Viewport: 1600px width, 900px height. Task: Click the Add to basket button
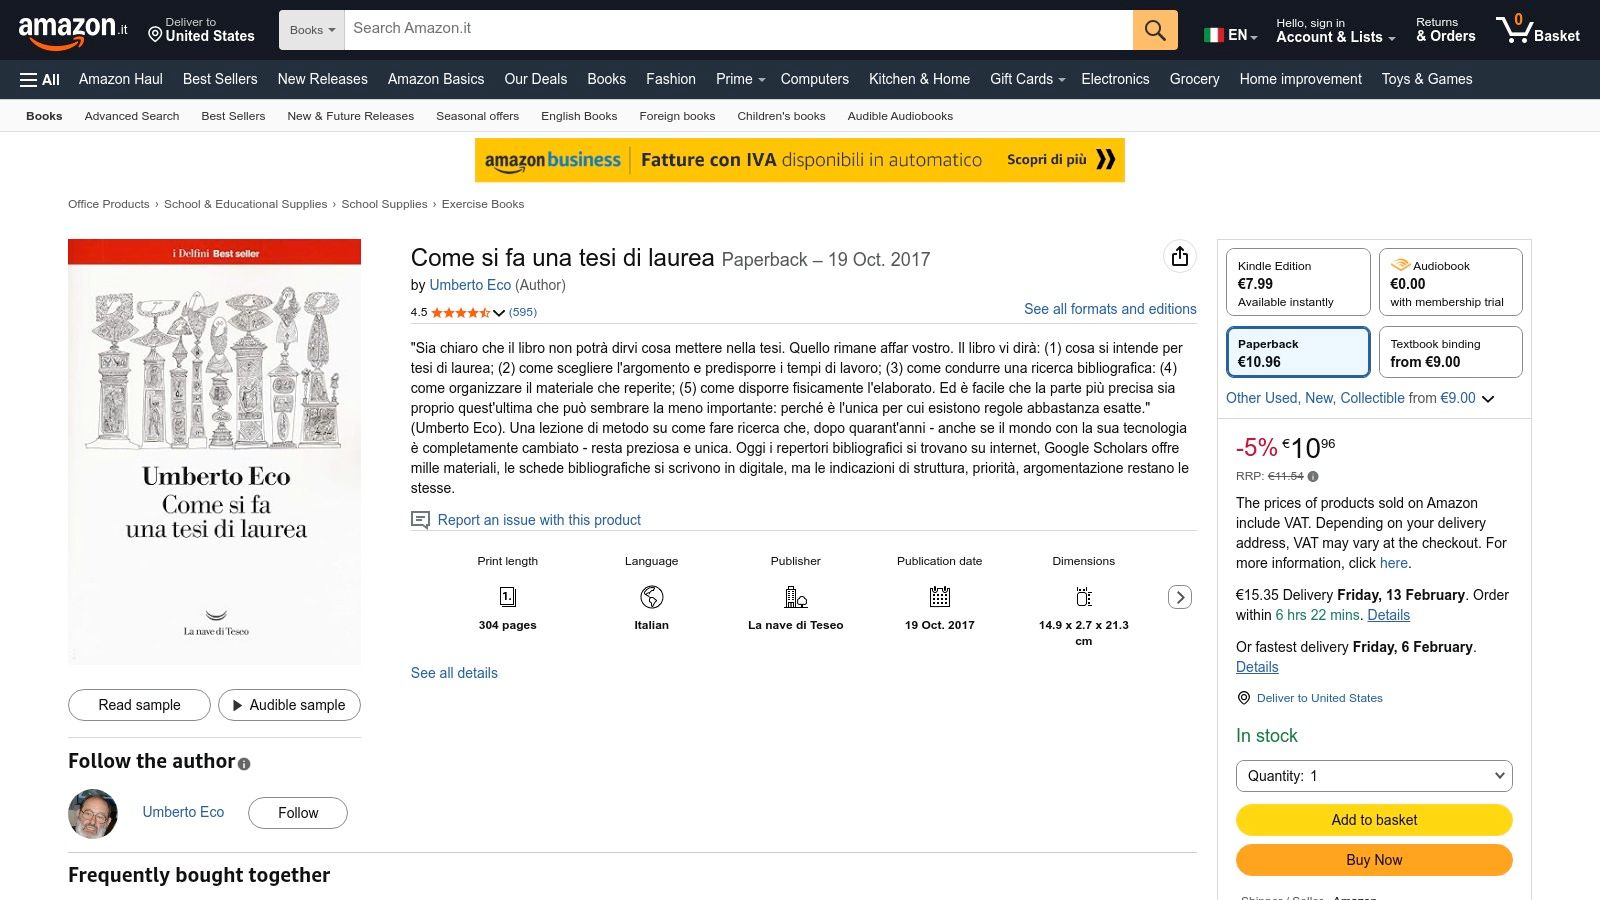1374,820
